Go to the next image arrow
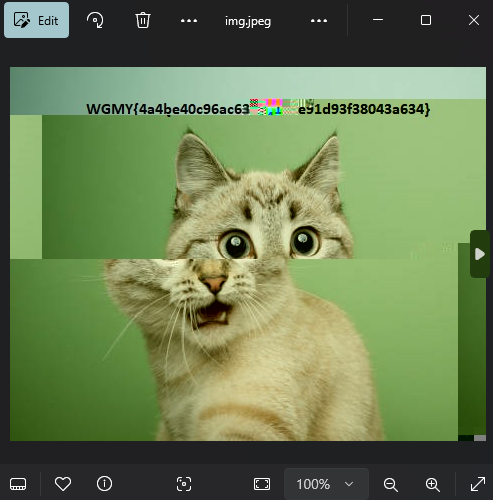 (480, 254)
